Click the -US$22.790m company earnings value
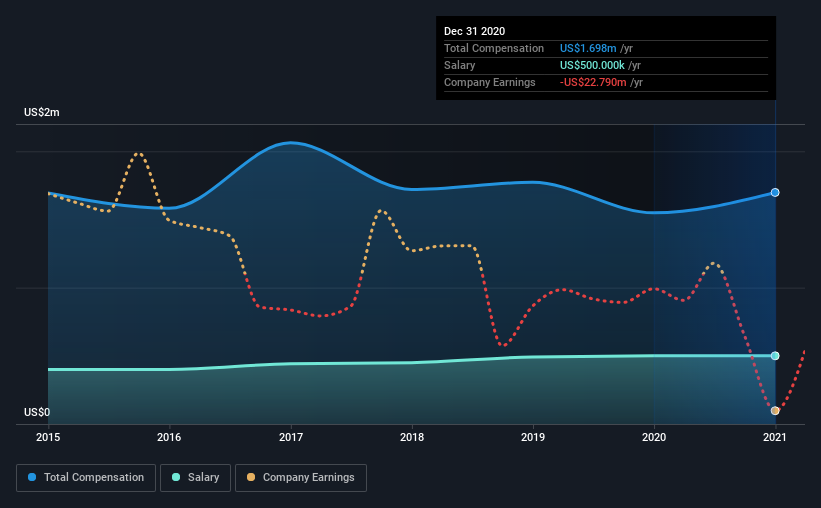This screenshot has height=508, width=821. [593, 82]
